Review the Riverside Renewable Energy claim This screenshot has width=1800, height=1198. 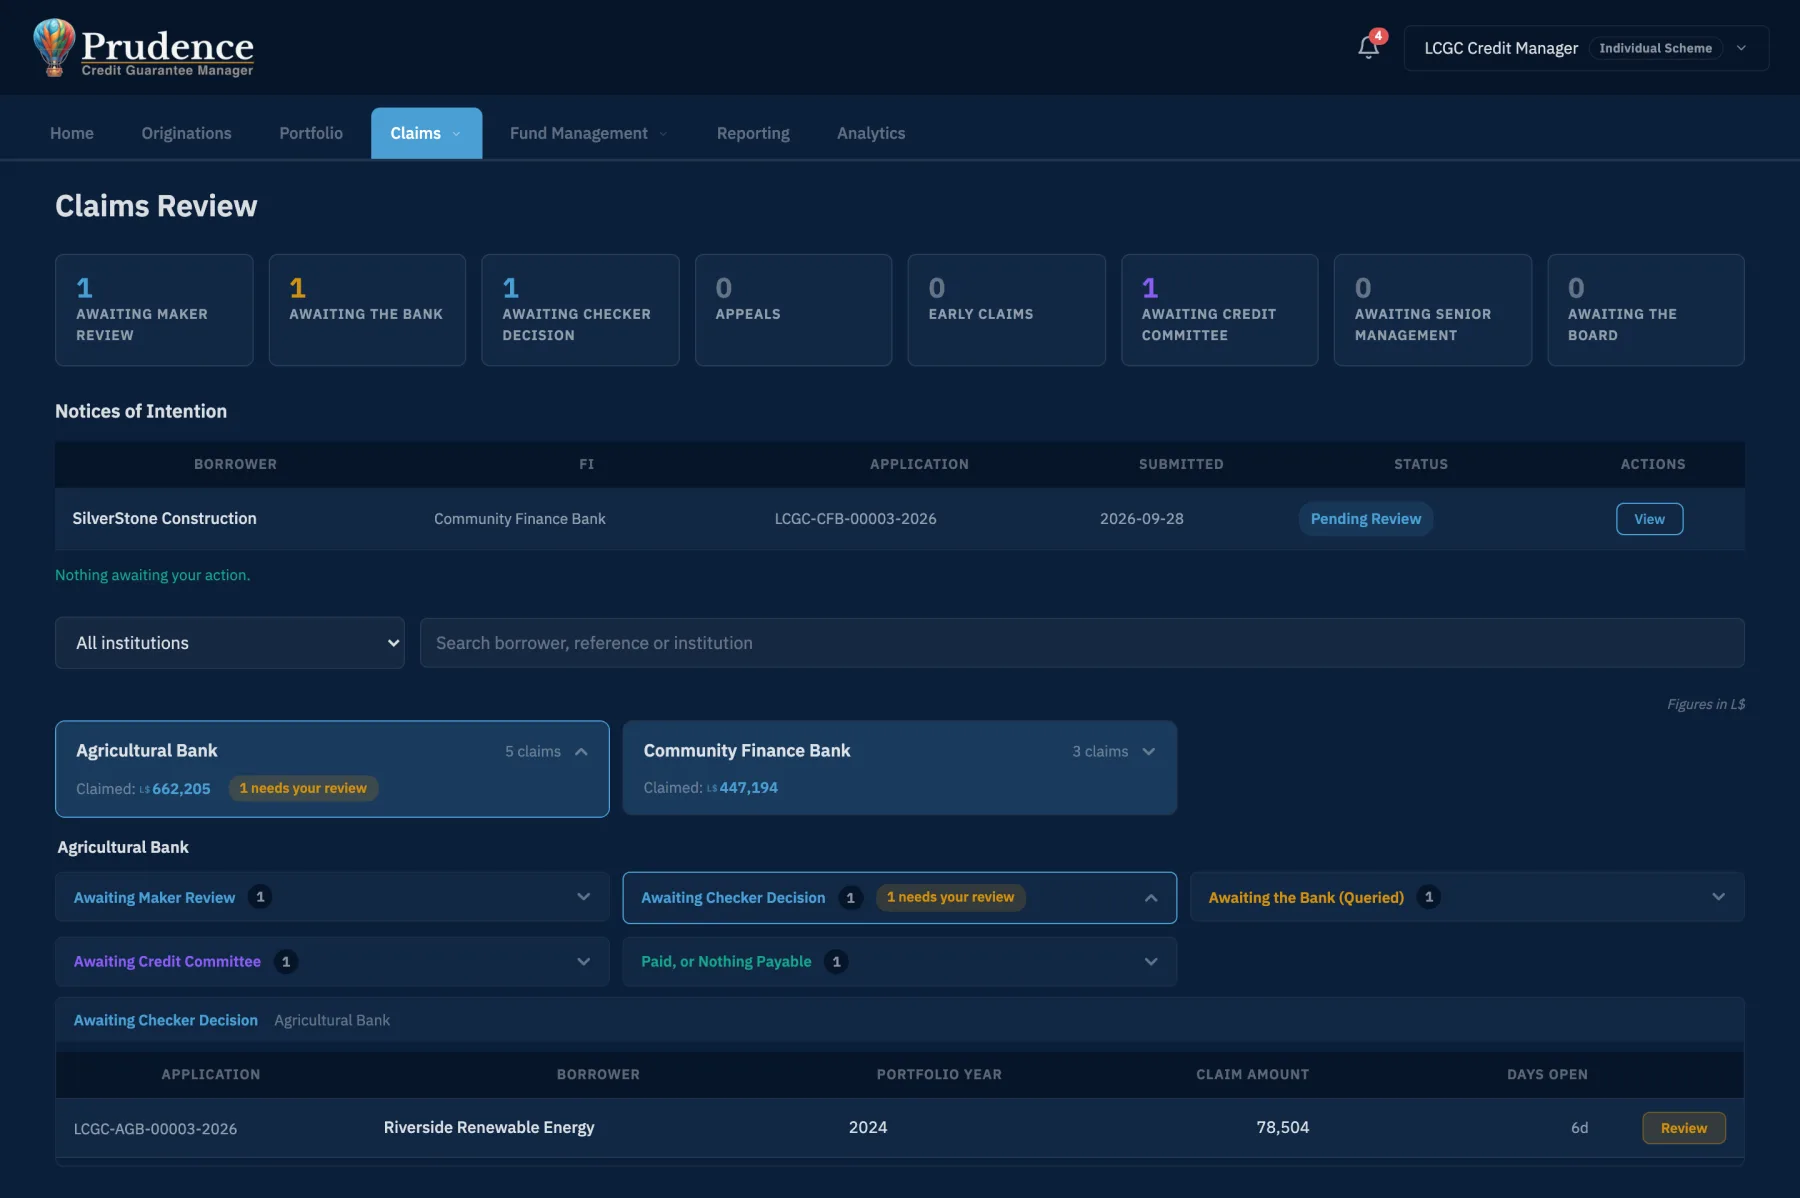coord(1683,1128)
